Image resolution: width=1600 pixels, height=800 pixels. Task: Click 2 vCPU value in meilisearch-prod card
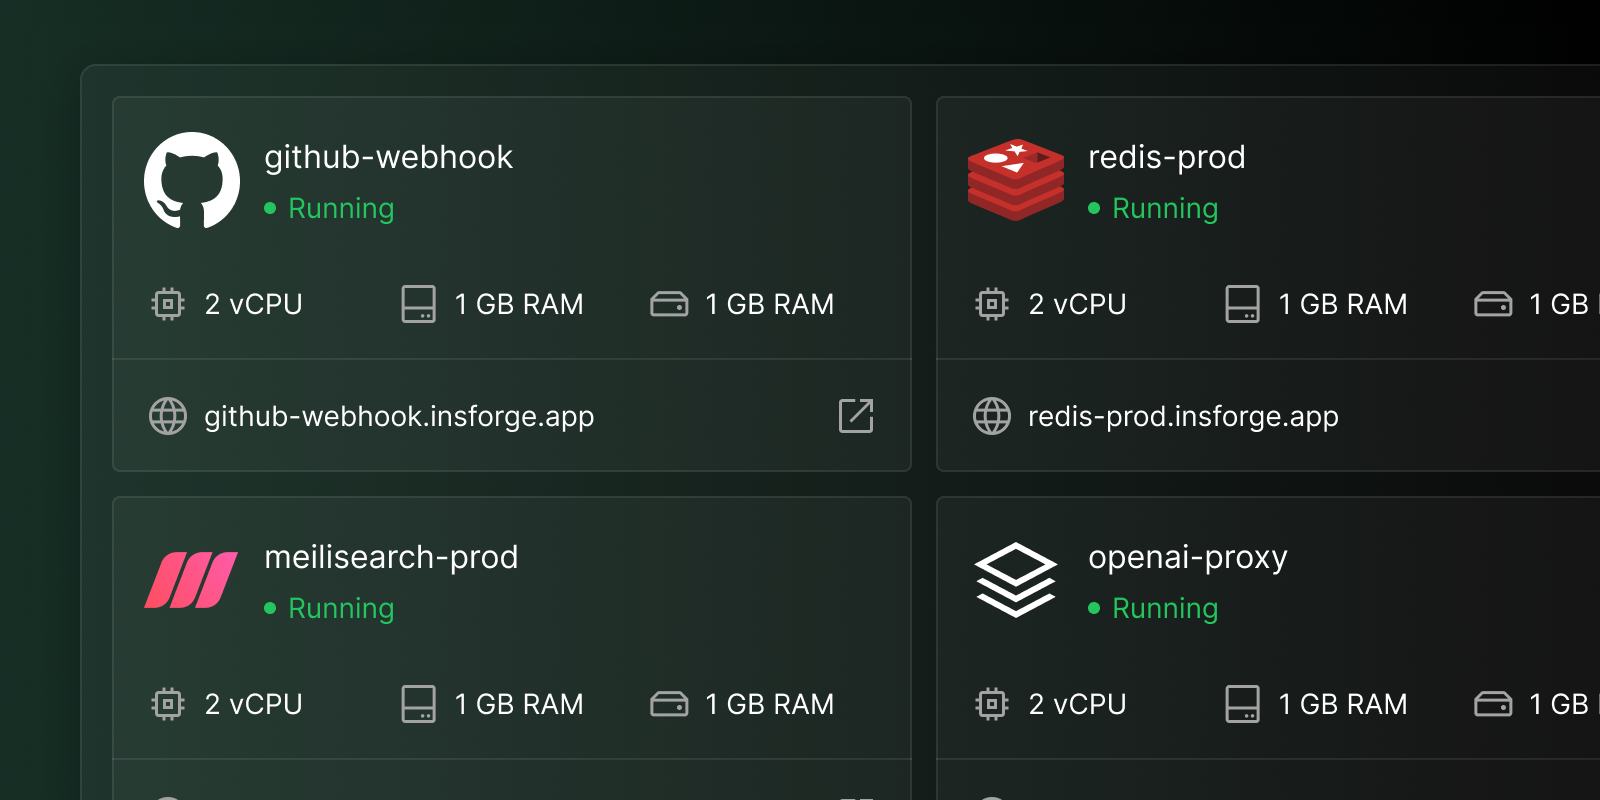[253, 704]
